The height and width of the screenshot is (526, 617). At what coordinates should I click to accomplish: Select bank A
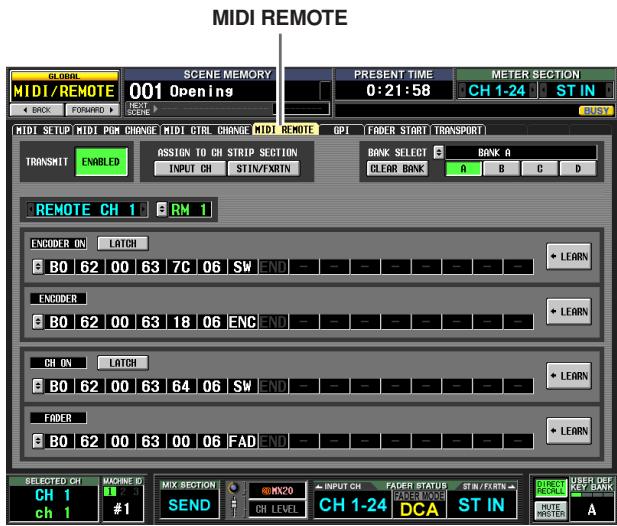(463, 169)
